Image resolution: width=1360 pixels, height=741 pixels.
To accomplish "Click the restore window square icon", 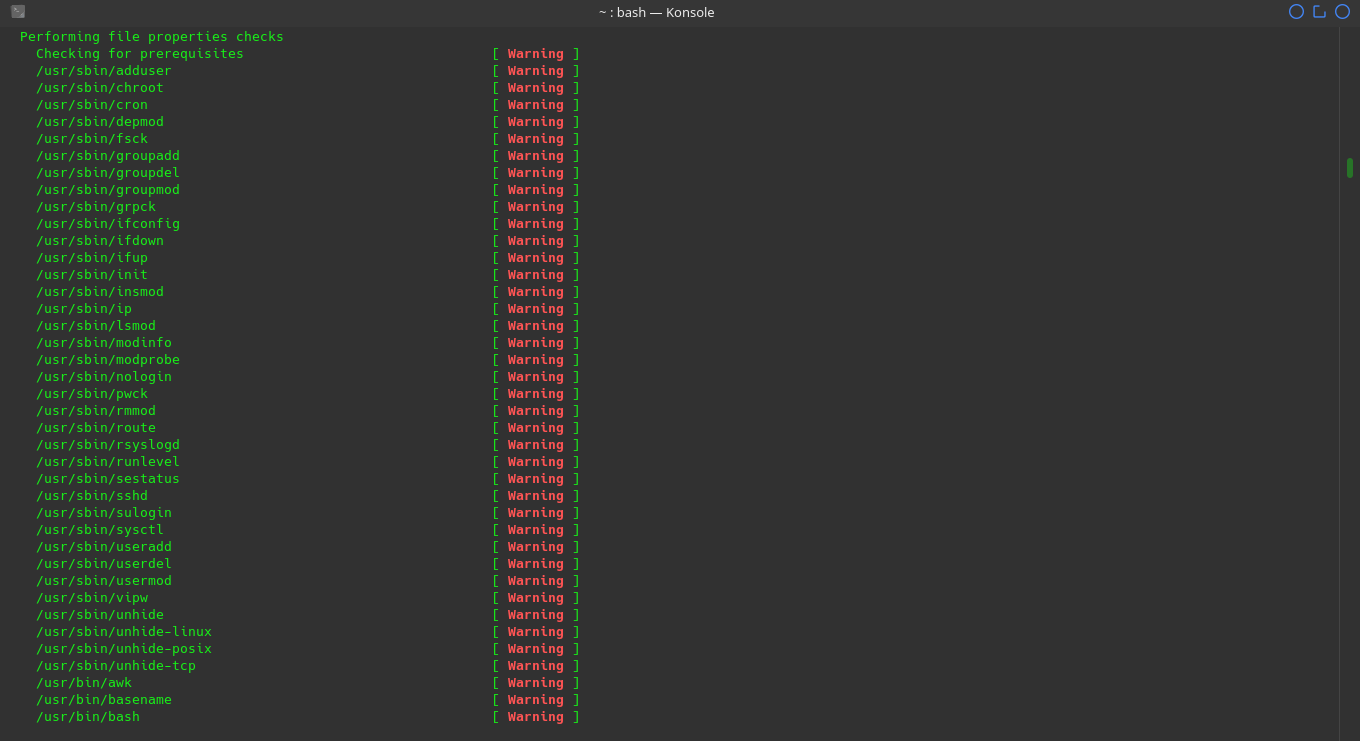I will (x=1319, y=12).
